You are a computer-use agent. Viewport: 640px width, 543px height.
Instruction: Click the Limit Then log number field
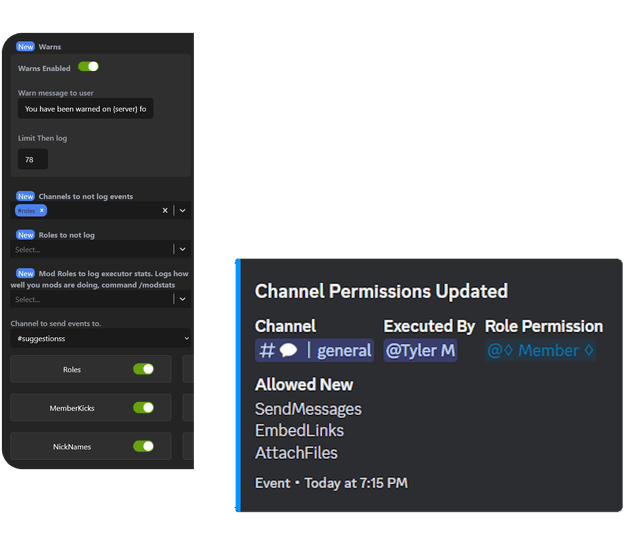(x=32, y=159)
